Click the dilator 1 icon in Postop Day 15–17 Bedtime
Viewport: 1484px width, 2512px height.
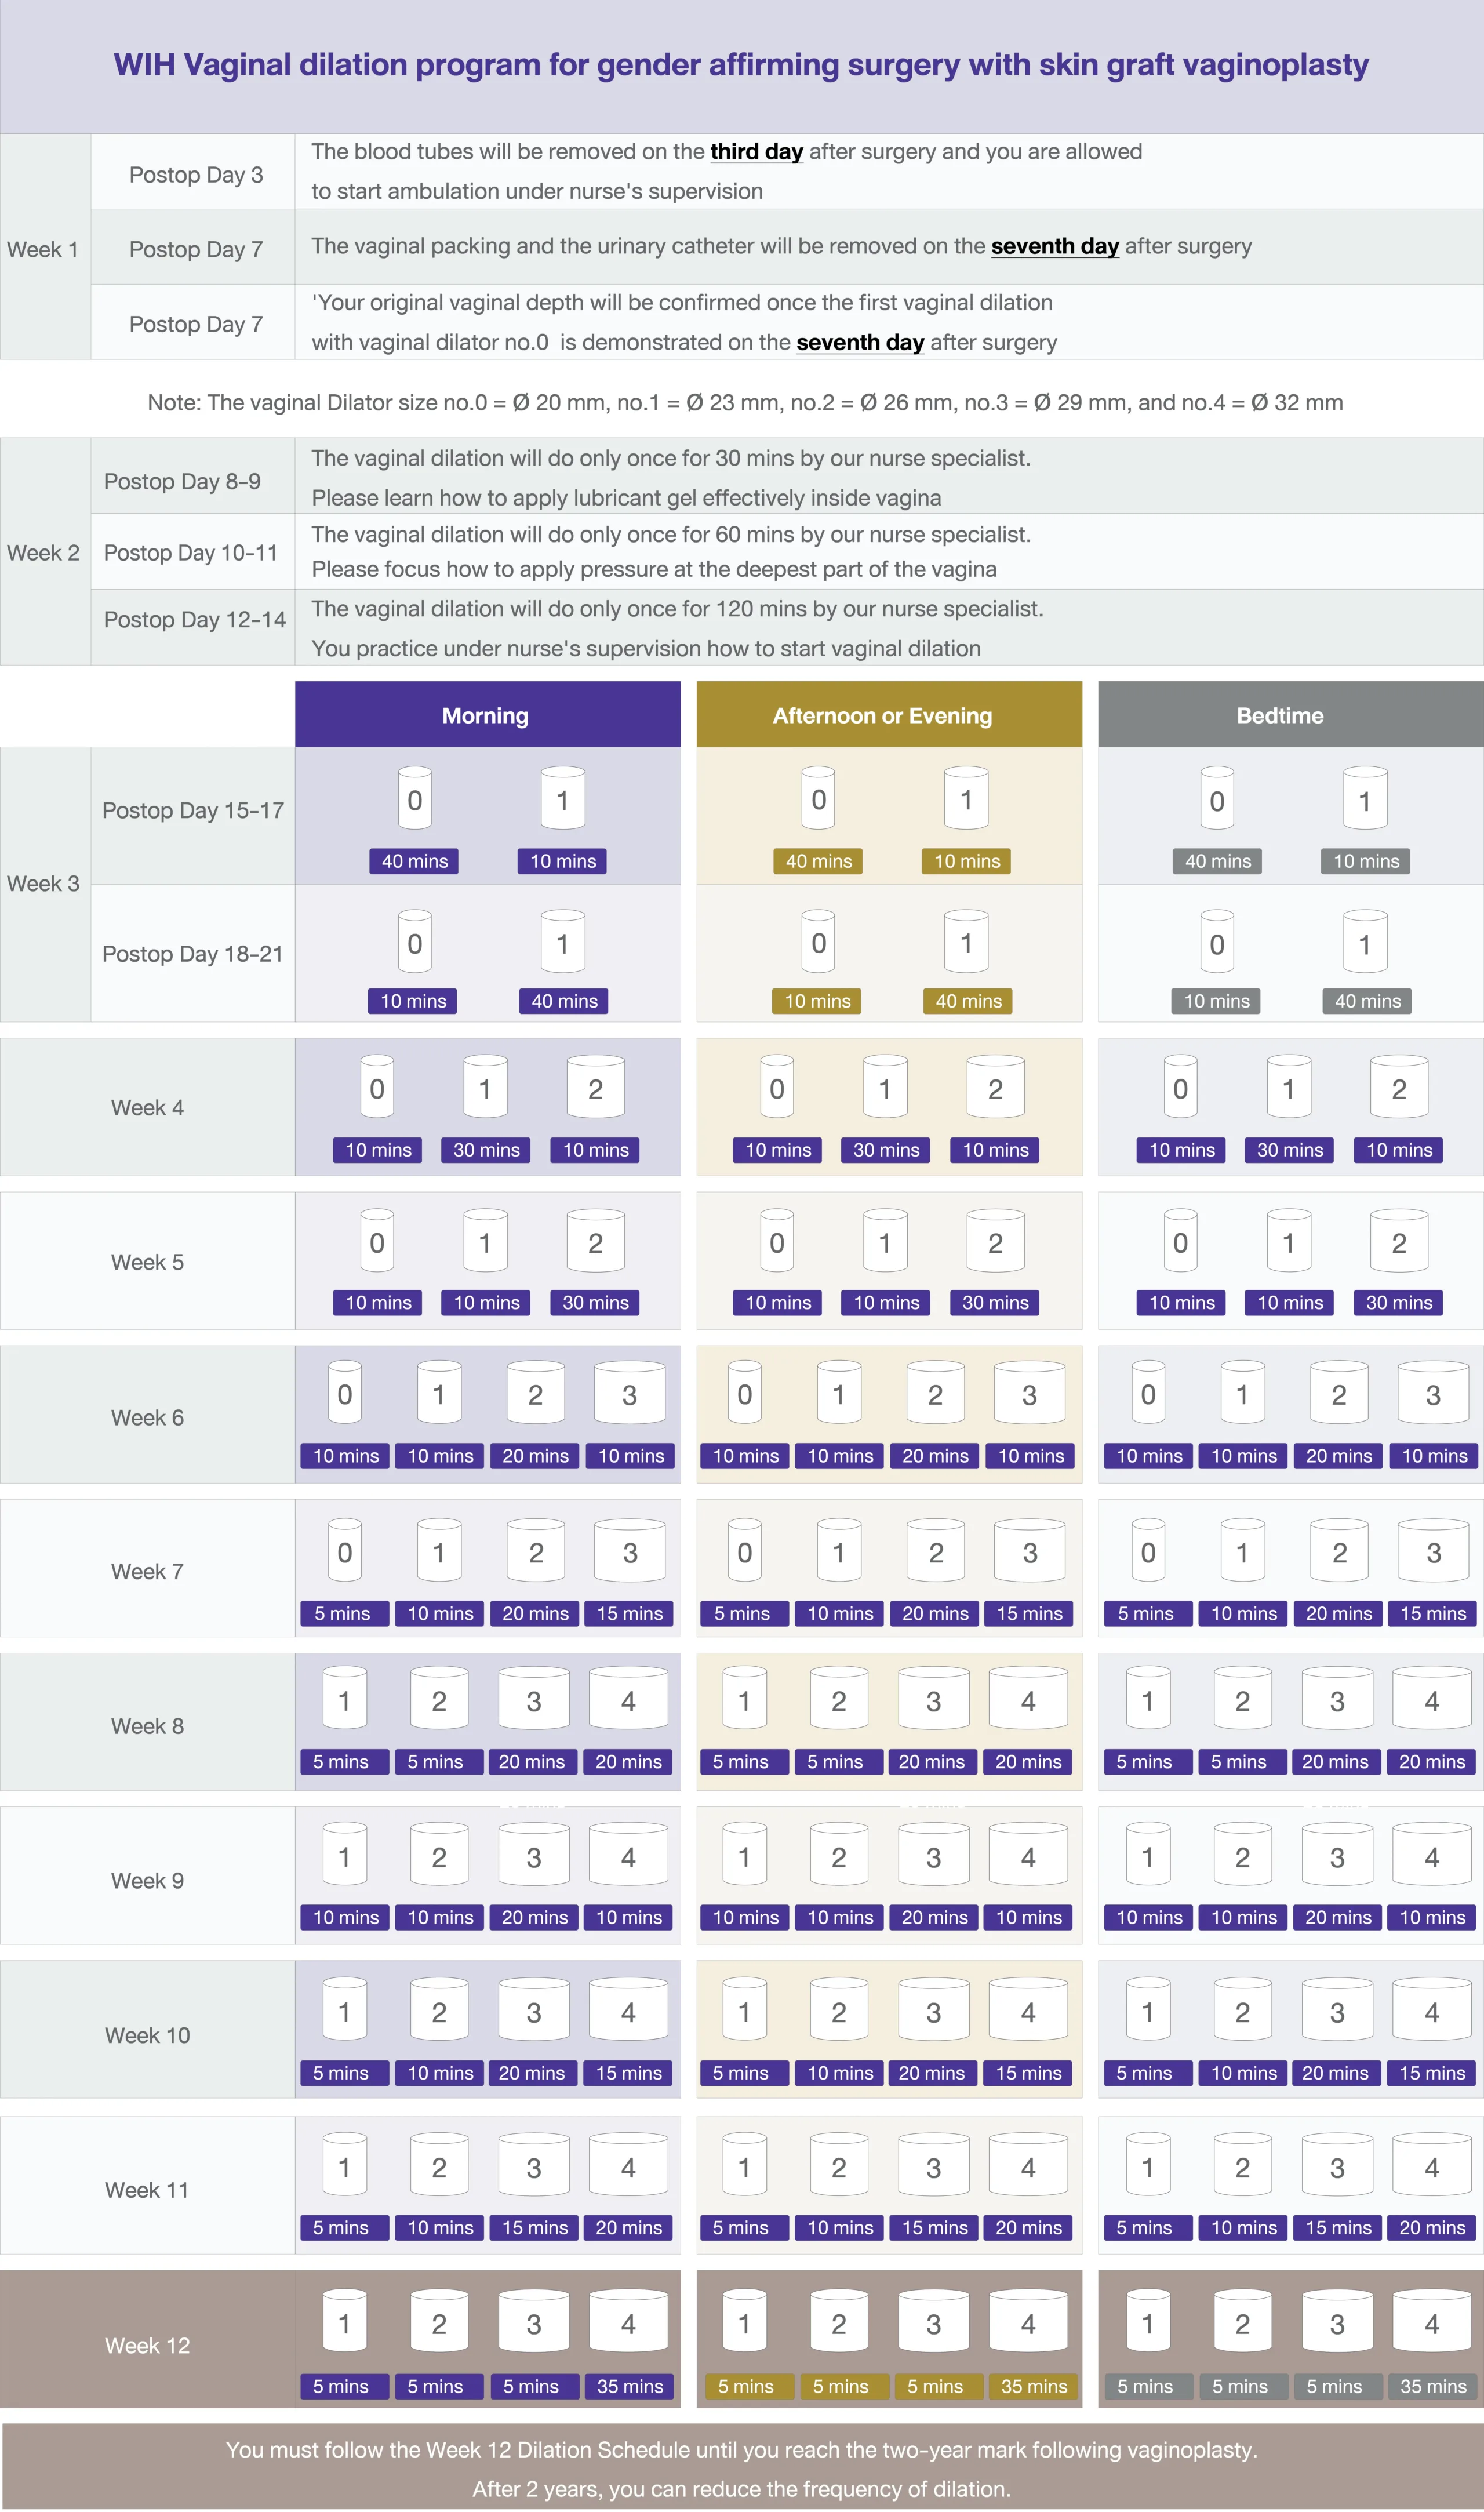(1365, 798)
